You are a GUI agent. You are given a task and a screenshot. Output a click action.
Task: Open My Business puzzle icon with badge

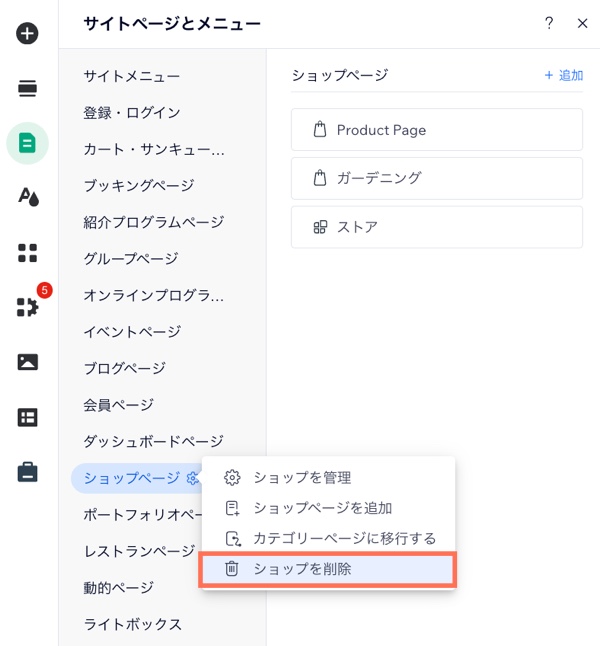pyautogui.click(x=27, y=307)
